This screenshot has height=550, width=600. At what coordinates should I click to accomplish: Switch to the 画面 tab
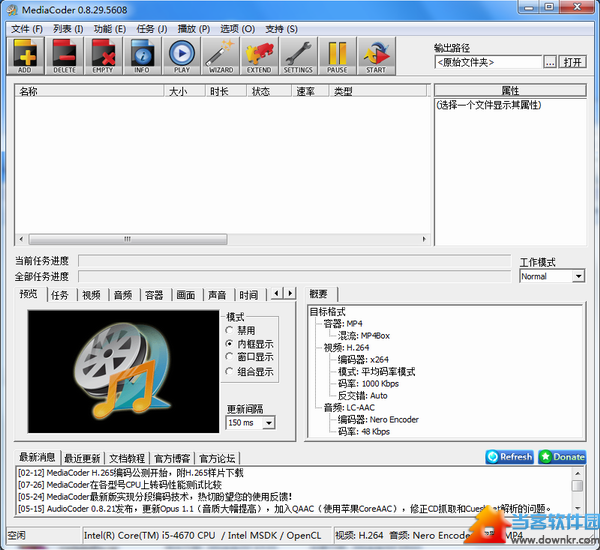[x=186, y=295]
